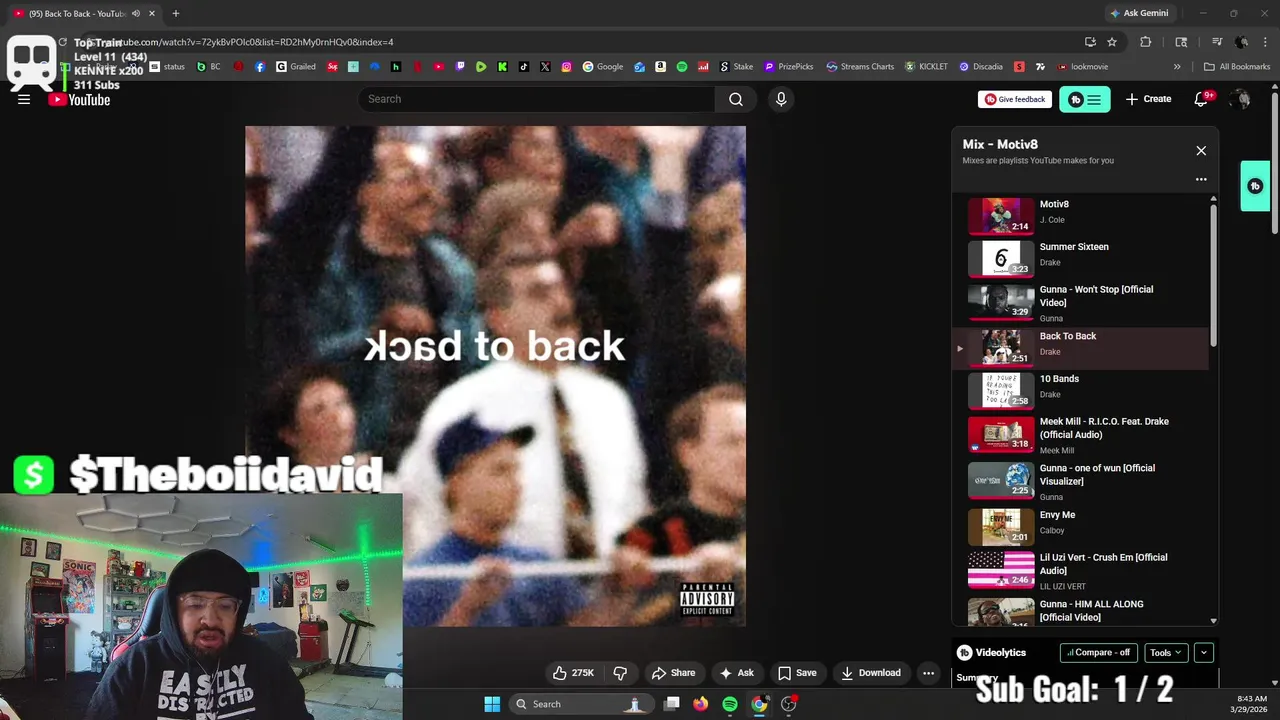Image resolution: width=1280 pixels, height=720 pixels.
Task: Open the KICKLET bookmark
Action: pyautogui.click(x=926, y=67)
